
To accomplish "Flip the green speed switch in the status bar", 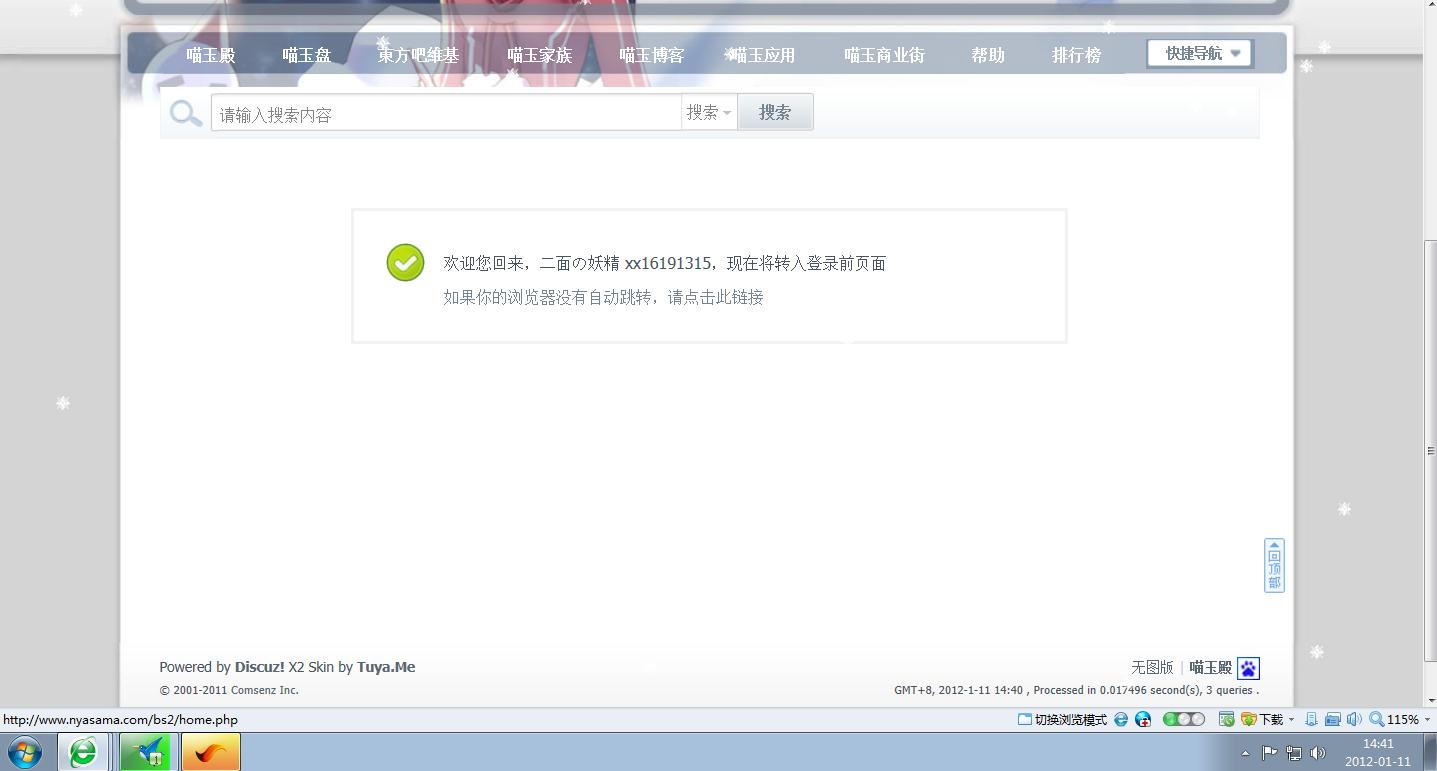I will (x=1181, y=719).
